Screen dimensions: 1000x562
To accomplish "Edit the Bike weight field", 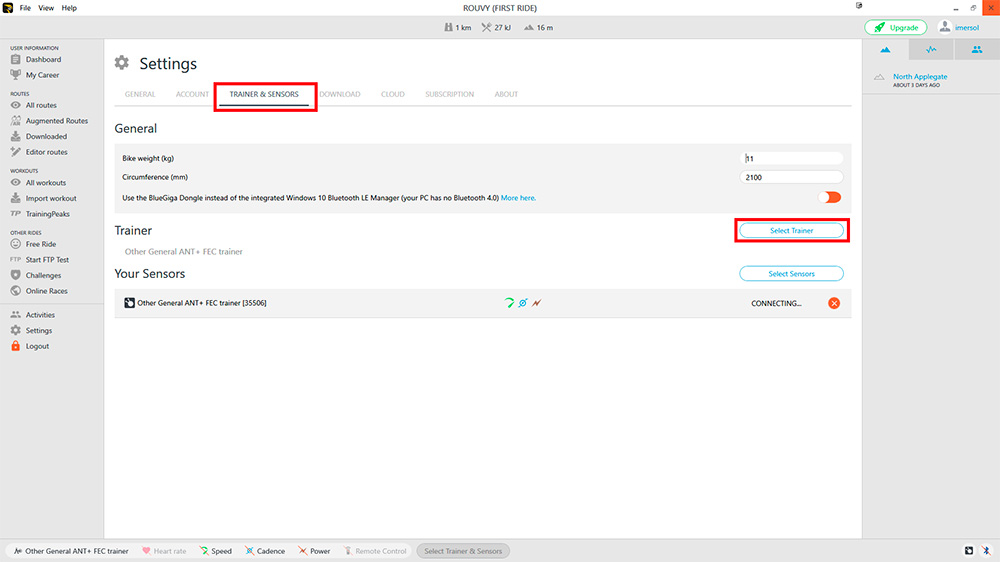I will 791,158.
